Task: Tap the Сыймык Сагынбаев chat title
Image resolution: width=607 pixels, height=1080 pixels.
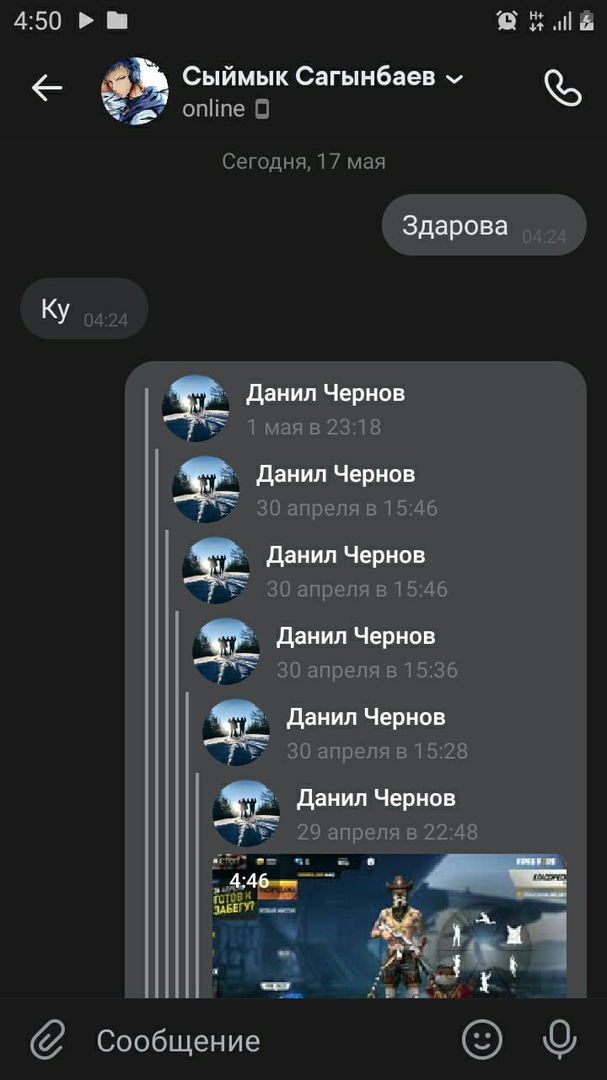Action: (309, 77)
